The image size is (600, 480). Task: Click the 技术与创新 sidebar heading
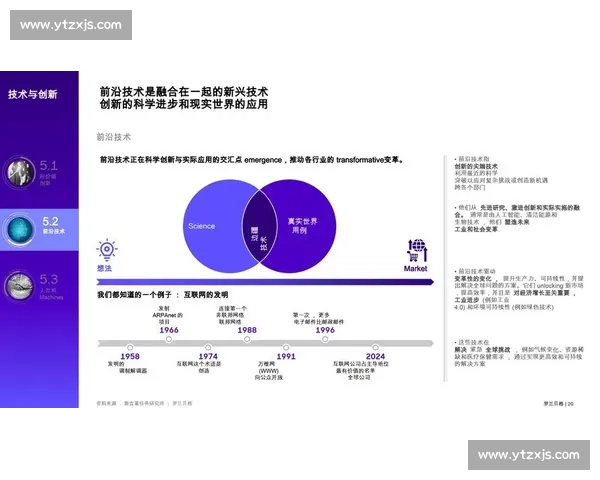[33, 94]
